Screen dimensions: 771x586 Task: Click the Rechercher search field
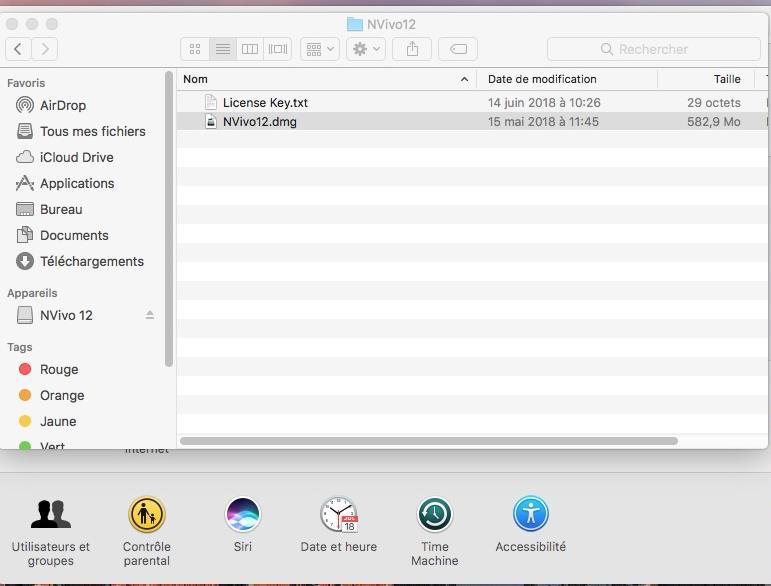coord(653,49)
